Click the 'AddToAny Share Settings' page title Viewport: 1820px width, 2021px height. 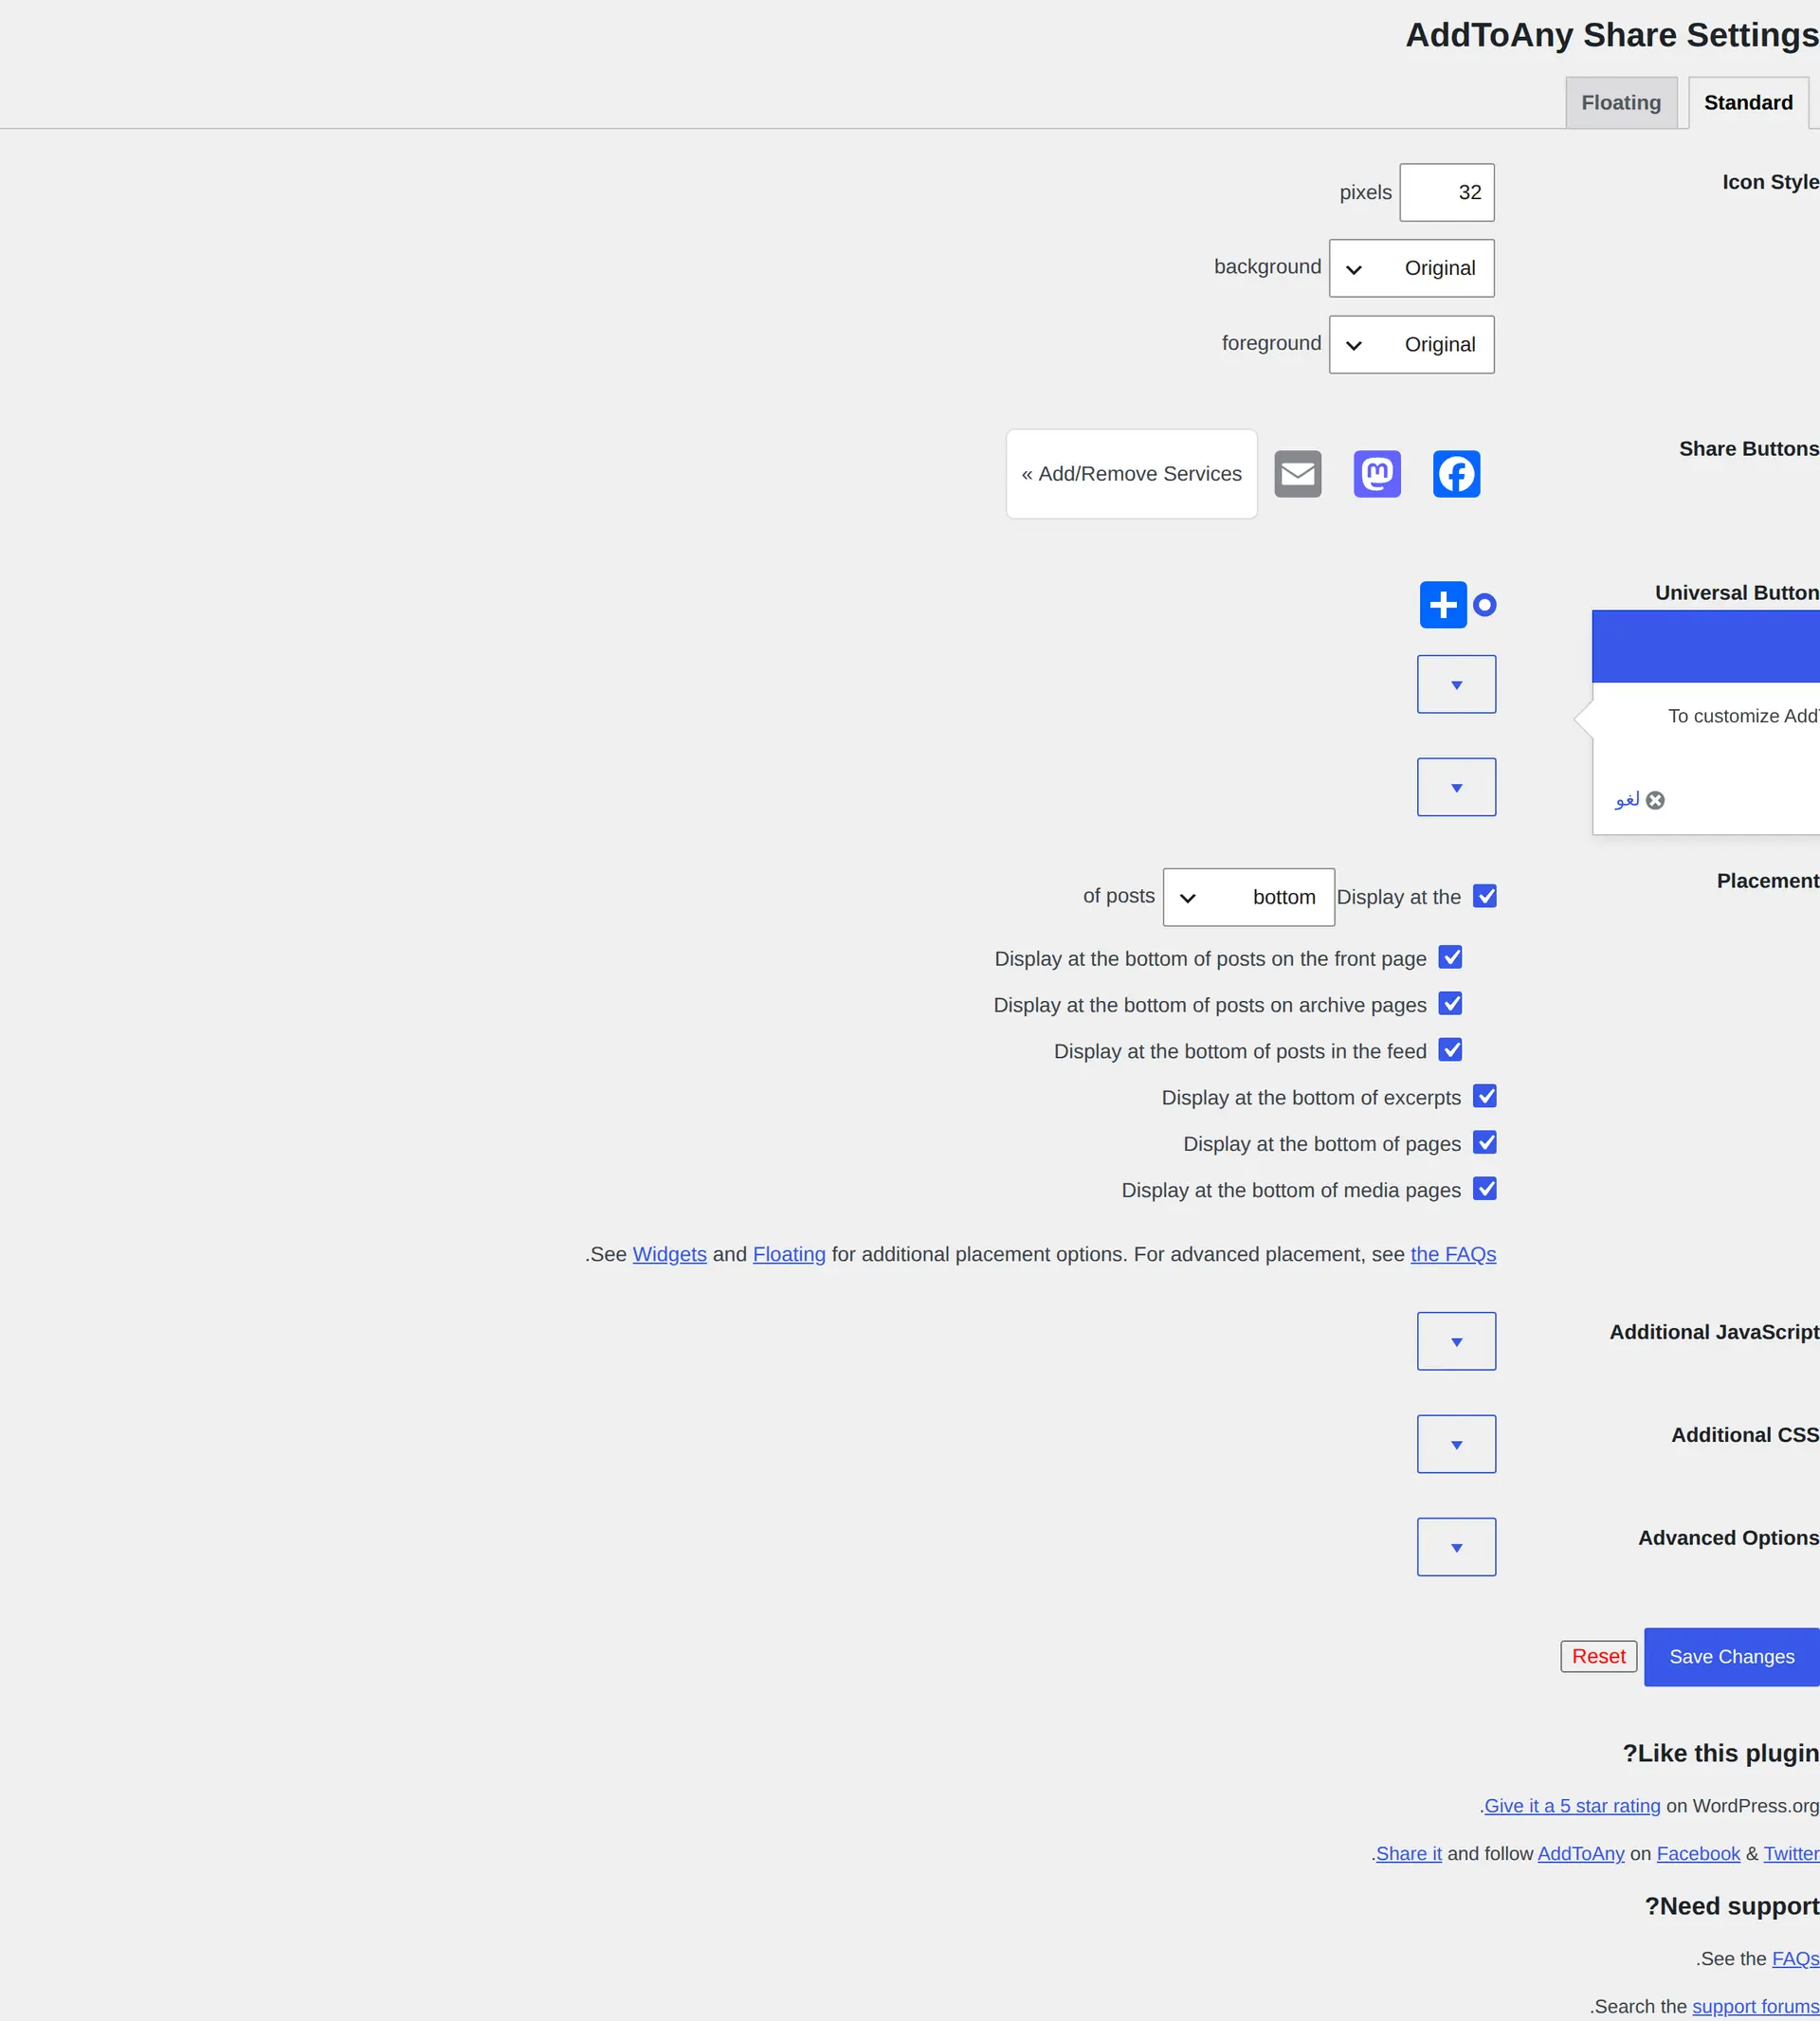click(x=1612, y=35)
